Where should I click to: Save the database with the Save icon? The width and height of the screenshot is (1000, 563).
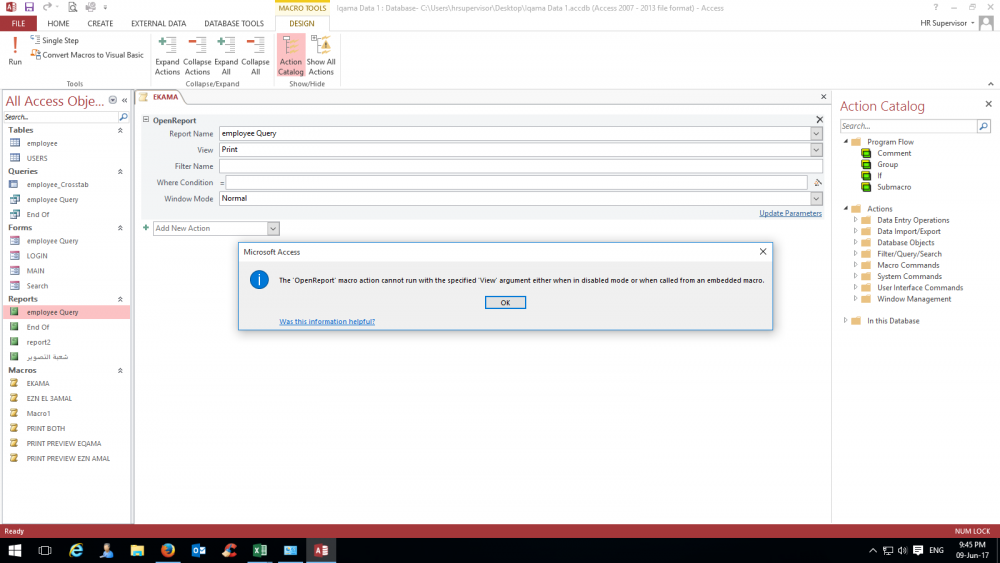coord(29,7)
